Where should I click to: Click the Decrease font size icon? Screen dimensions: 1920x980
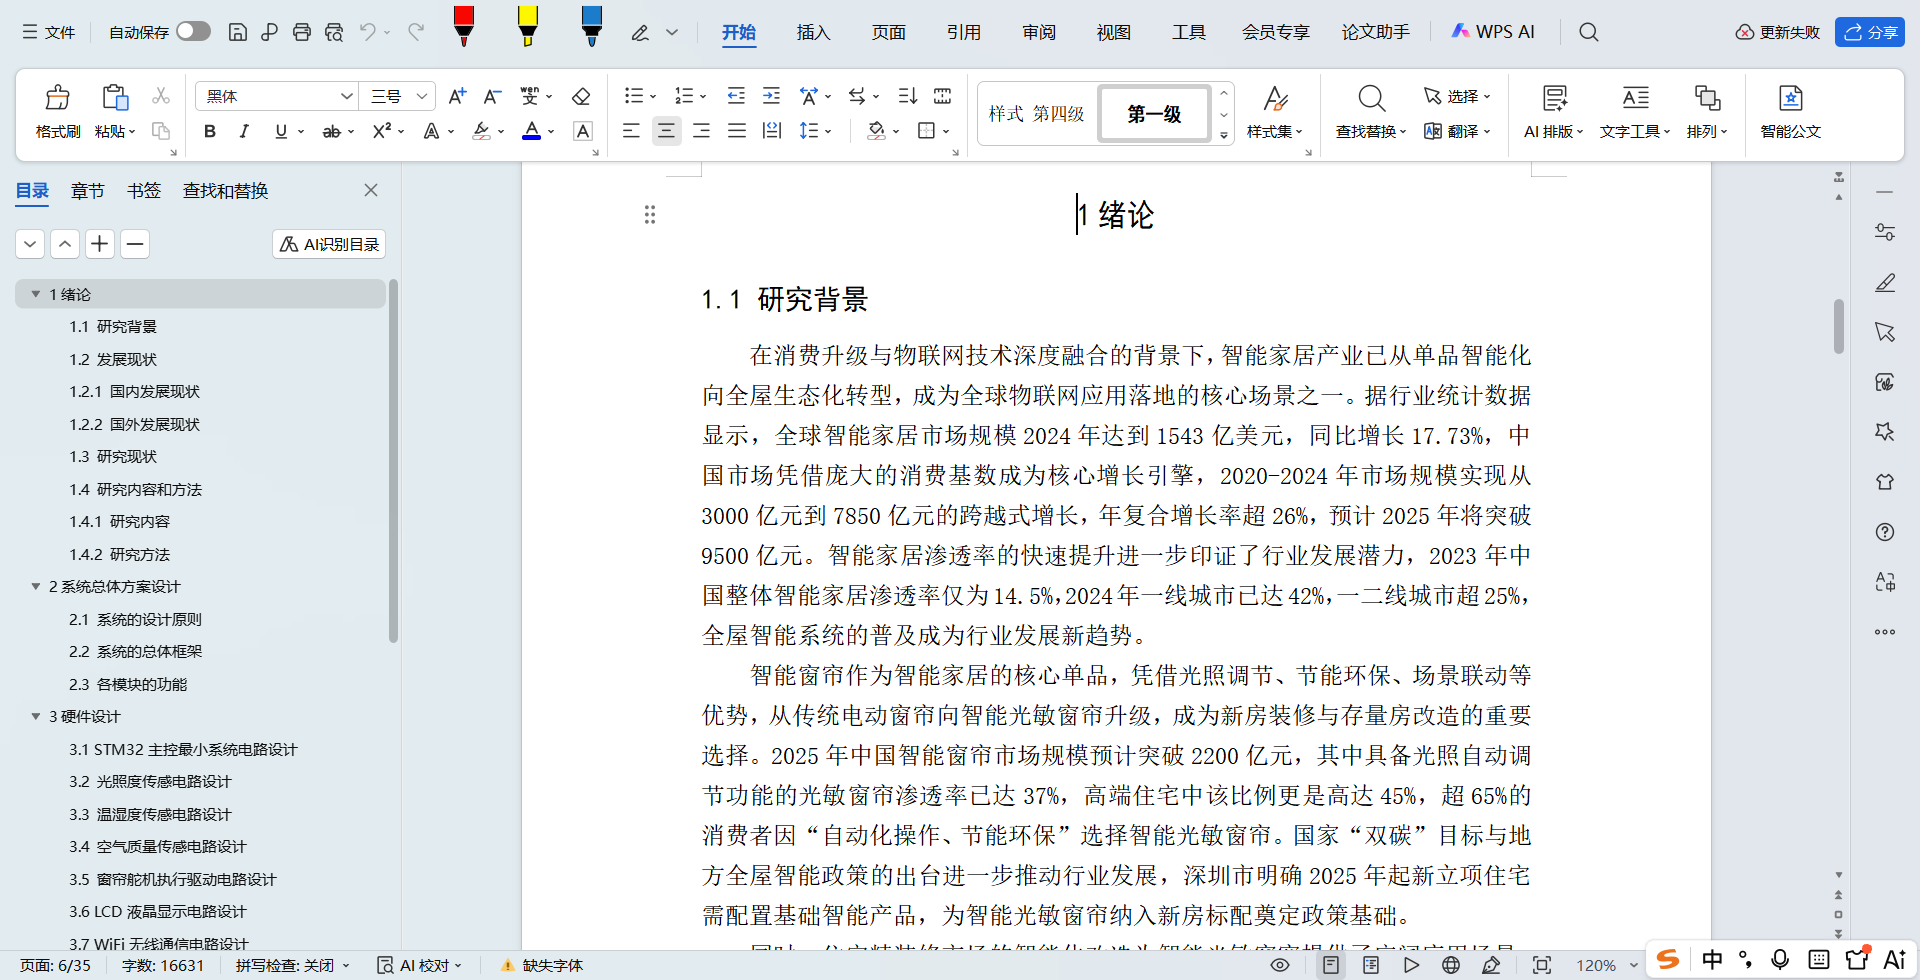492,96
